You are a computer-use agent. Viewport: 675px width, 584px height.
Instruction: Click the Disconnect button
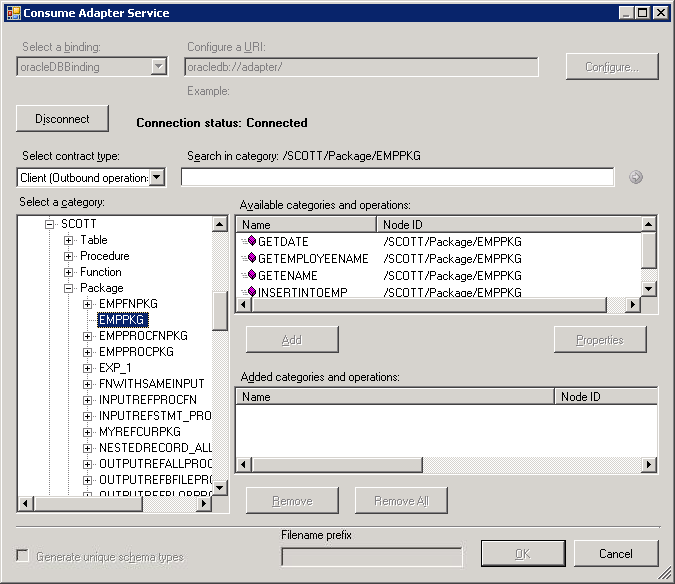[x=62, y=118]
